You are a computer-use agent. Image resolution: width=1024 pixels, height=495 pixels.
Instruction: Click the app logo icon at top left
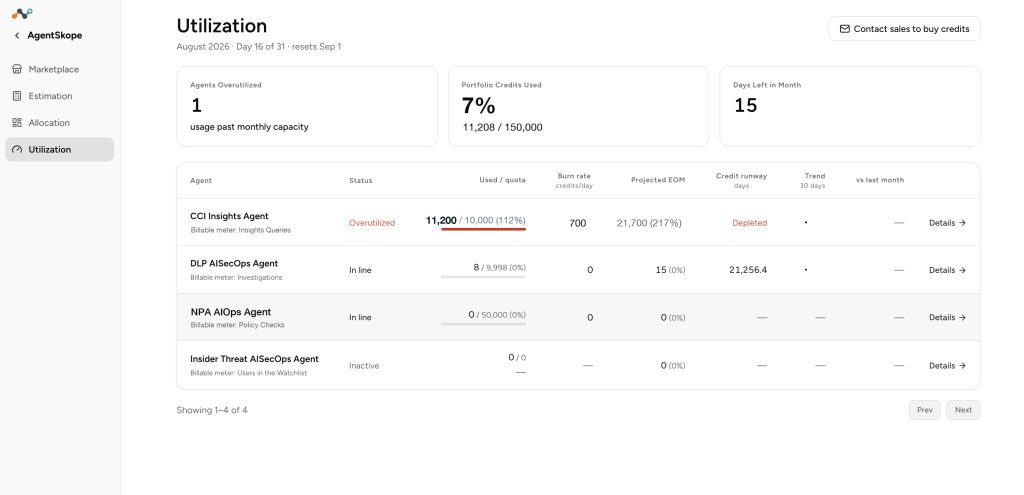pyautogui.click(x=22, y=13)
